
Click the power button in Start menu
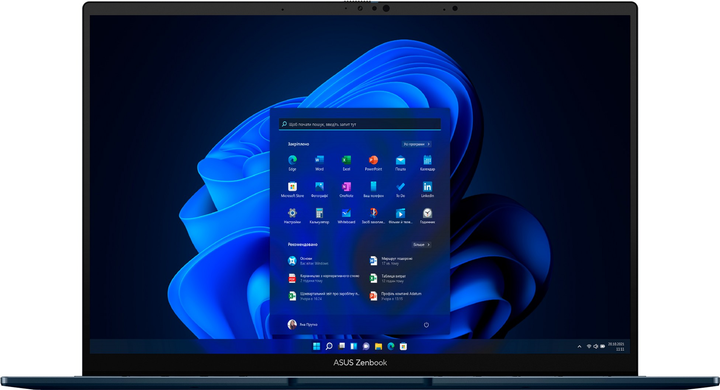tap(426, 325)
